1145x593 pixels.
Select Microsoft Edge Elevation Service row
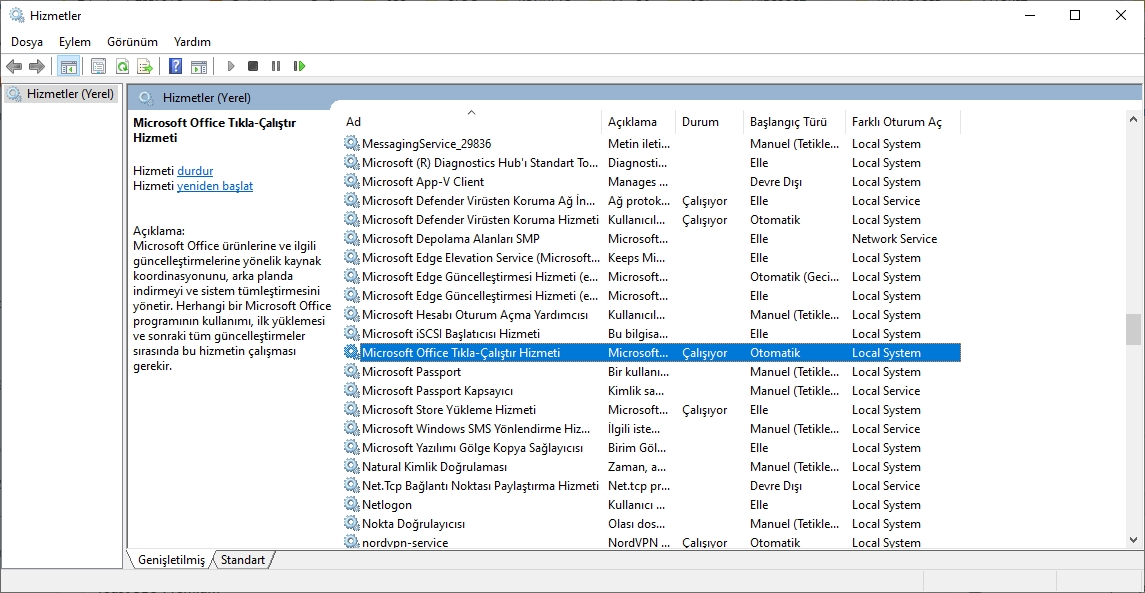click(651, 258)
